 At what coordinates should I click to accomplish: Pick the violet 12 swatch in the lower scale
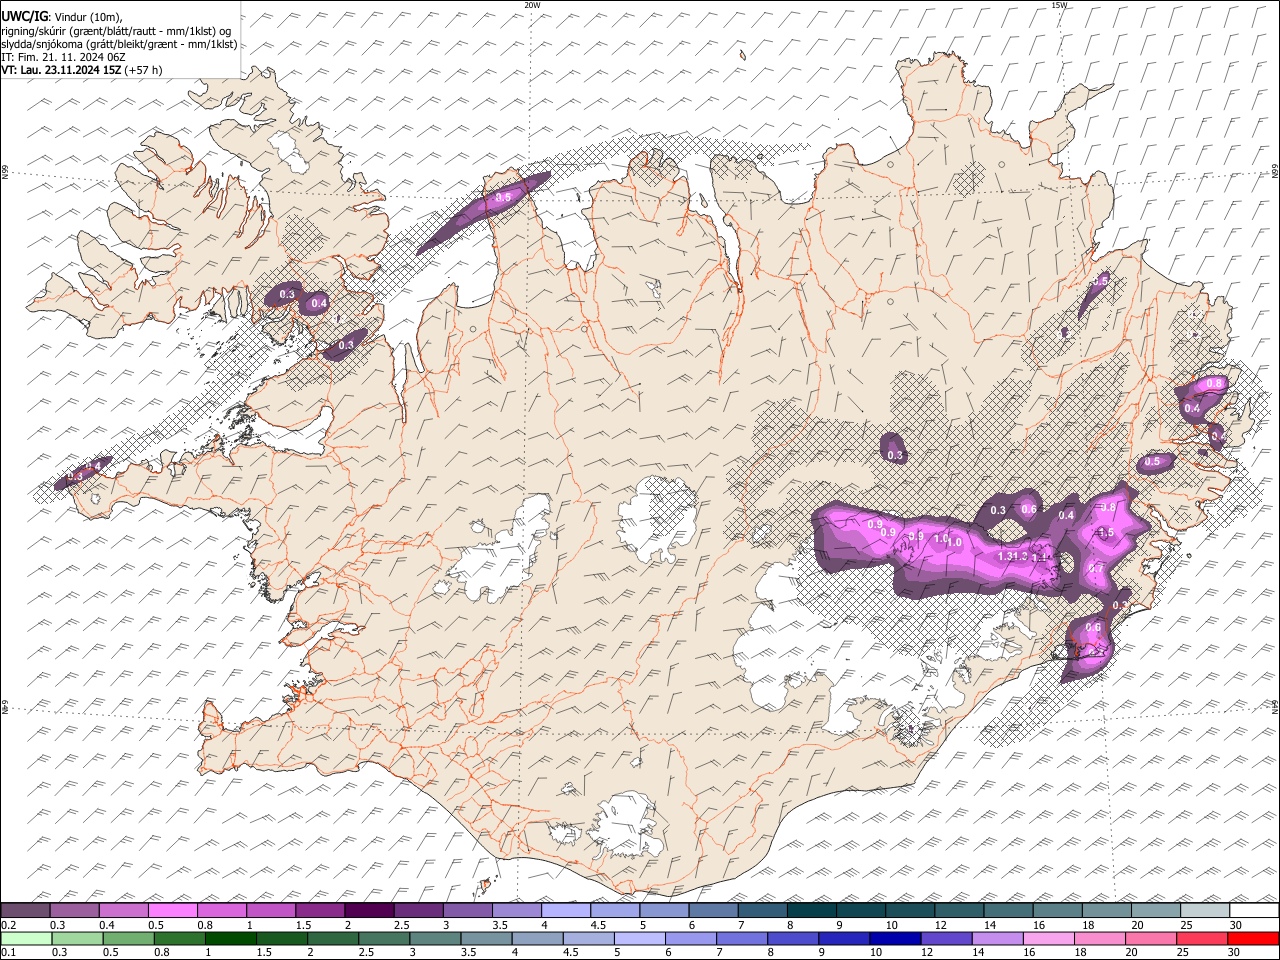click(946, 938)
